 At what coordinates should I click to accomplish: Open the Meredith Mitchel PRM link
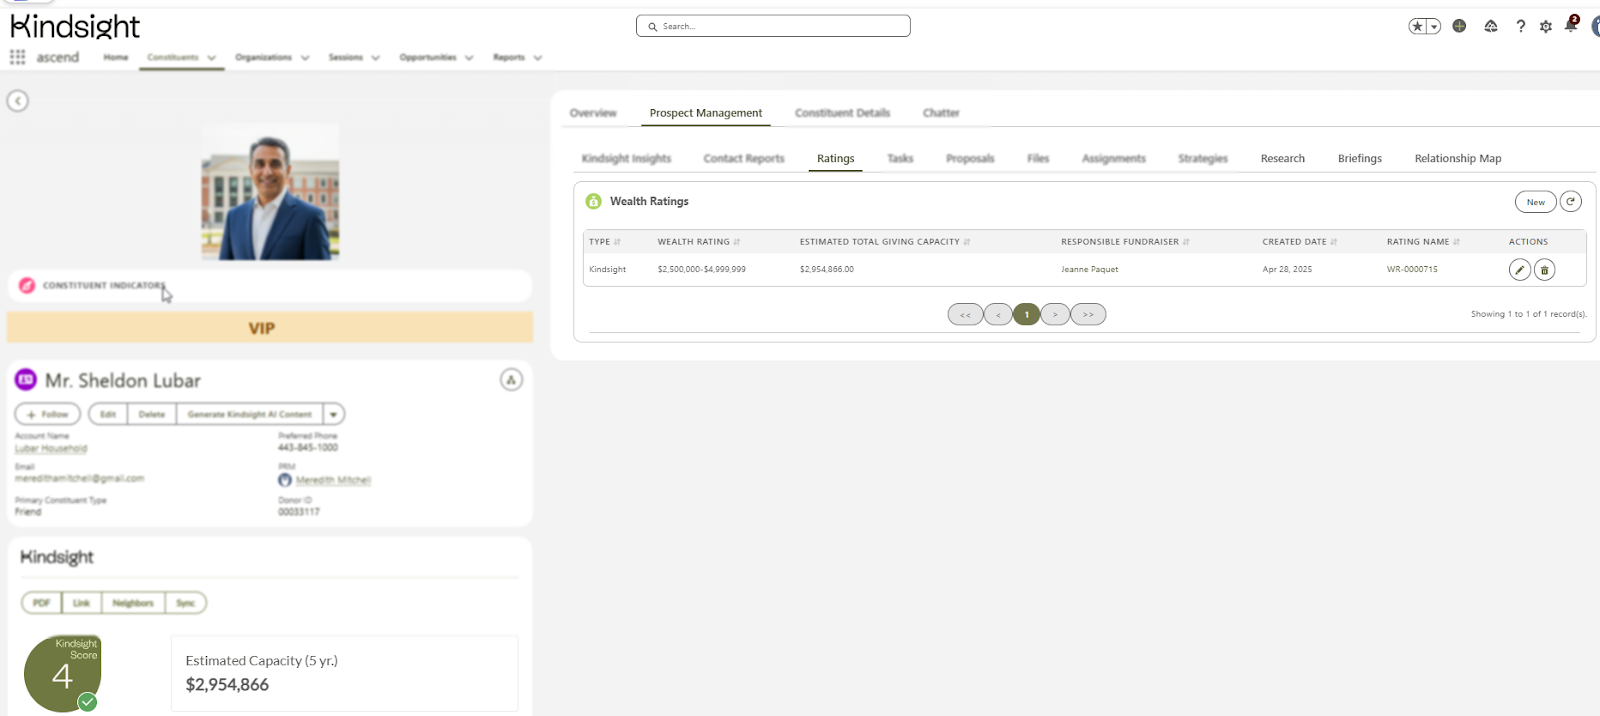pos(333,480)
